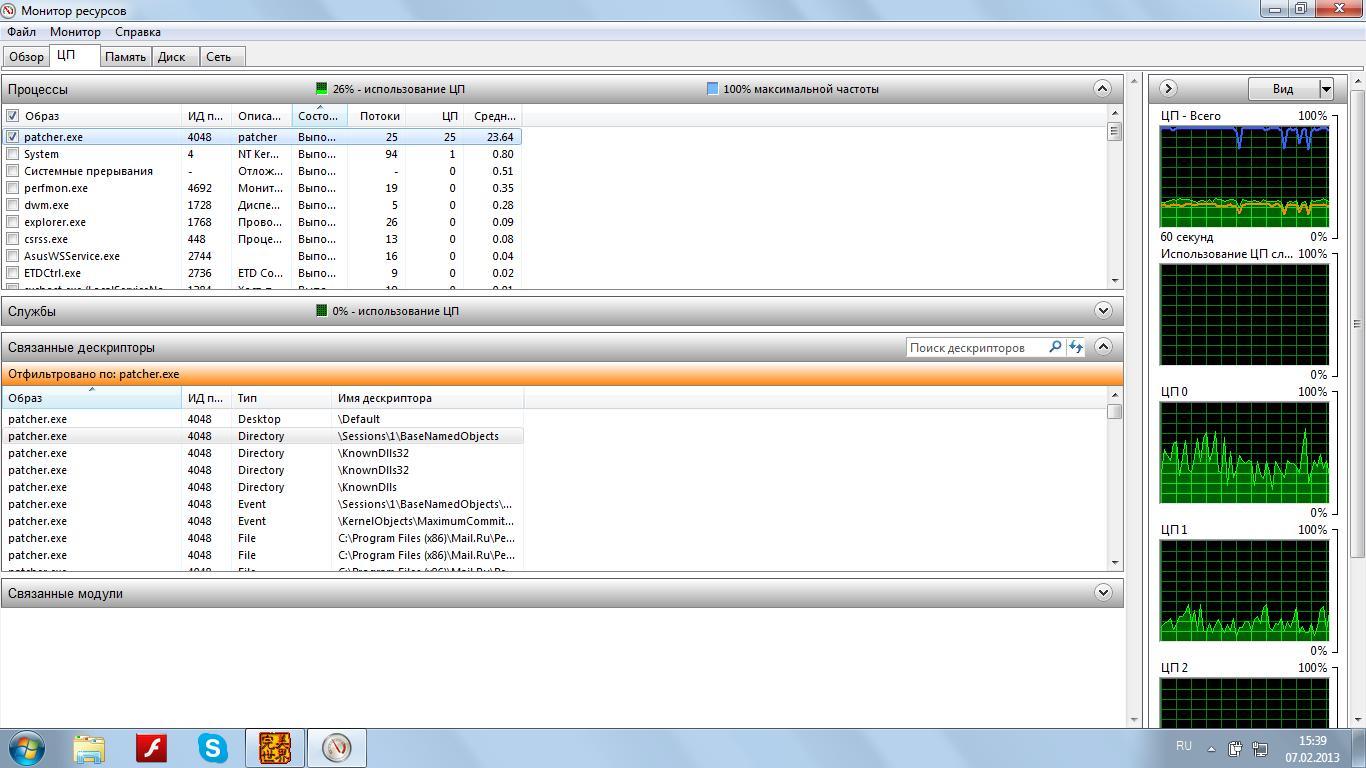Collapse the graphs pane with arrow button
This screenshot has width=1366, height=768.
pyautogui.click(x=1167, y=89)
